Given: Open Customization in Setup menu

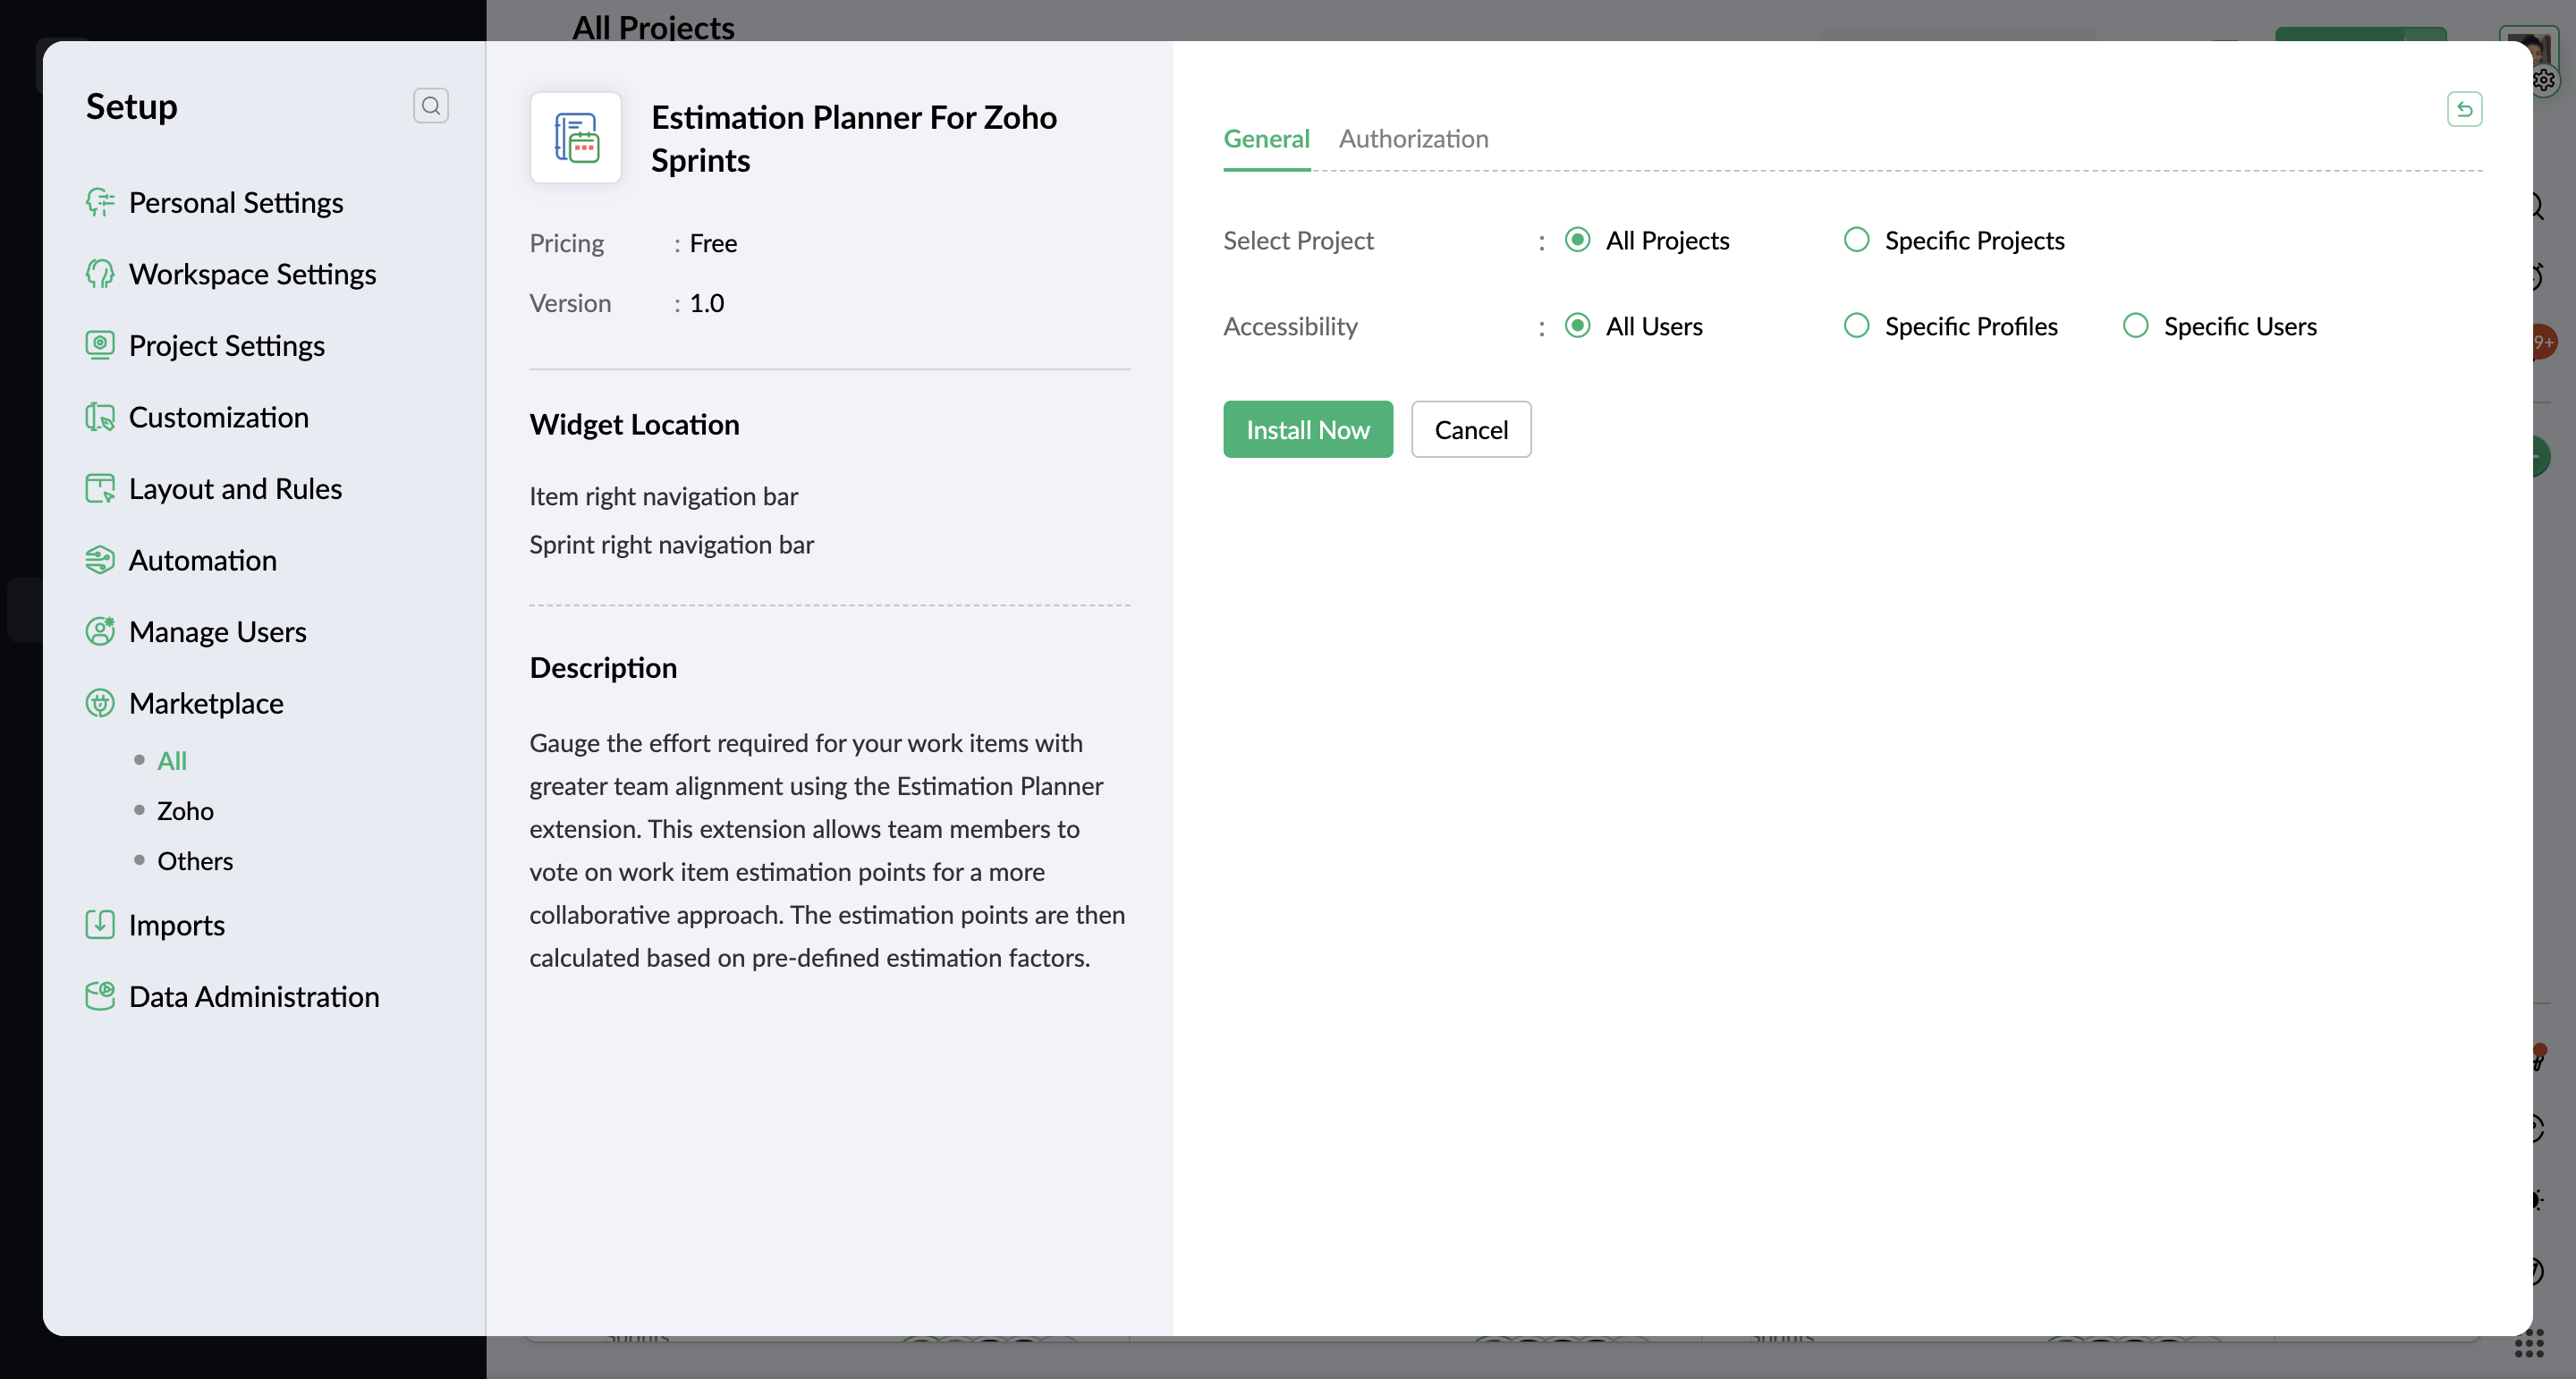Looking at the screenshot, I should pyautogui.click(x=219, y=417).
